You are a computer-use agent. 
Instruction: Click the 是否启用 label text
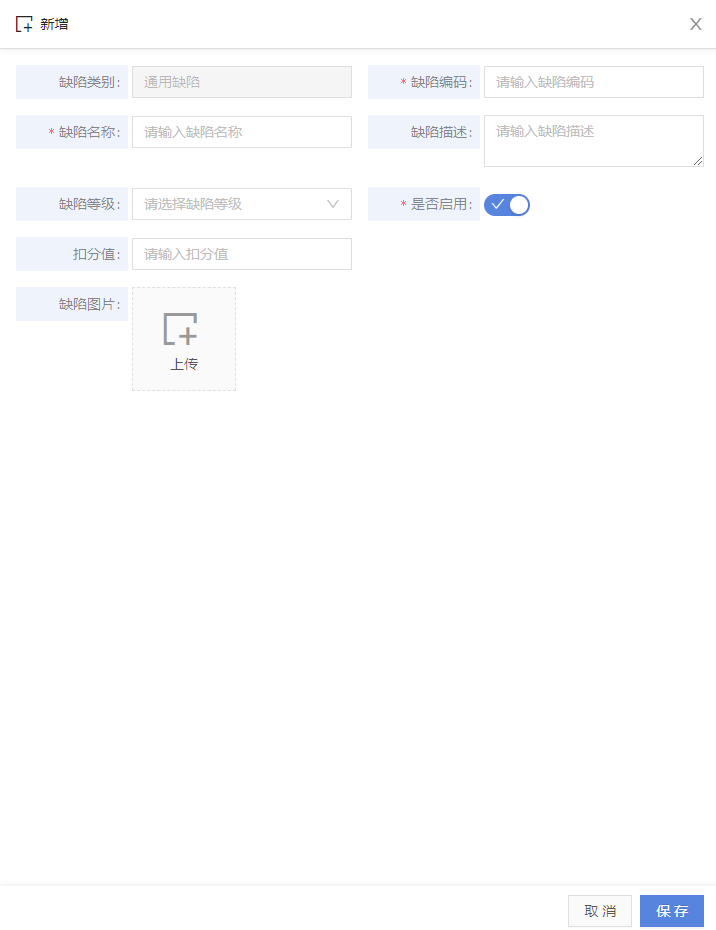tap(441, 204)
